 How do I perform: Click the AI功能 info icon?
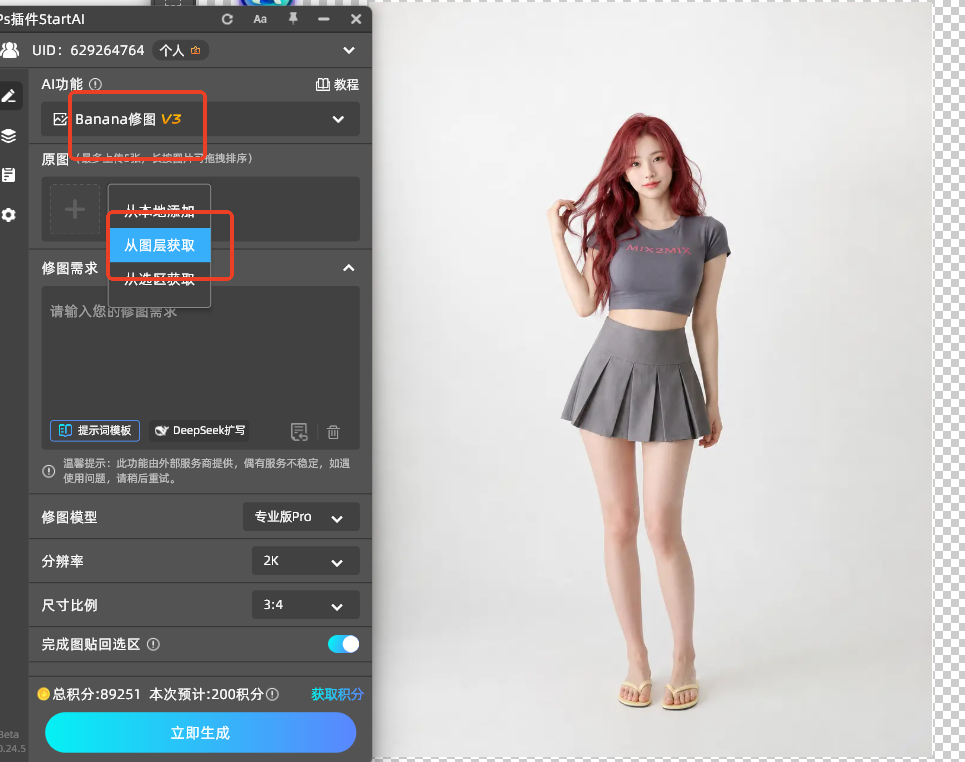coord(95,84)
